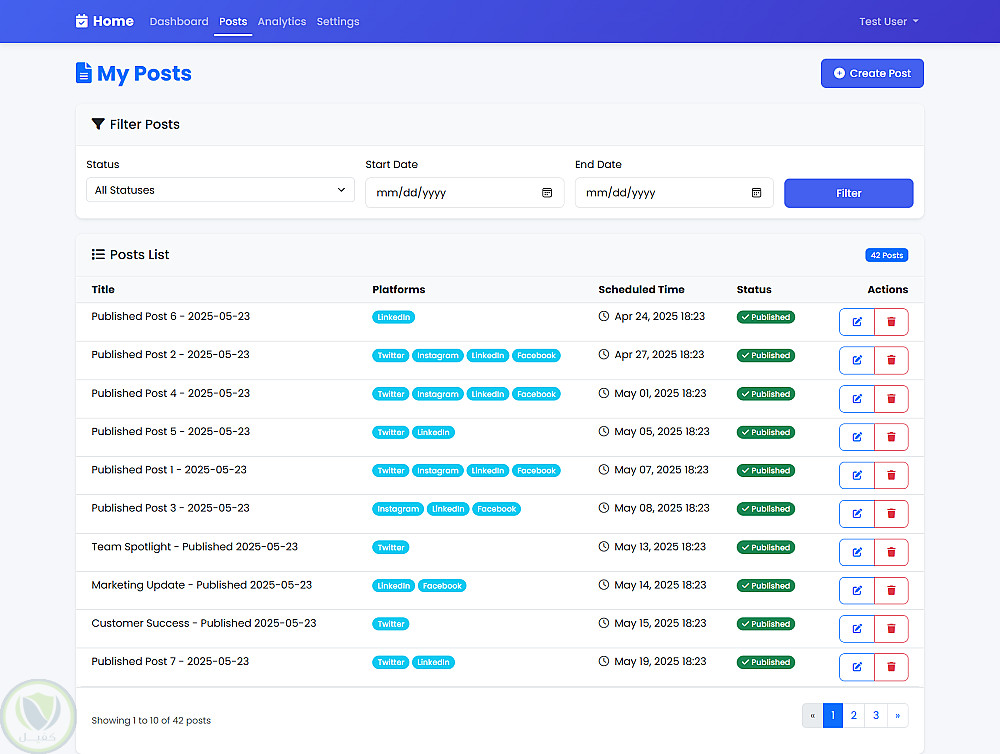Delete Published Post 2 with trash icon
Screen dimensions: 1000x754
click(x=891, y=360)
